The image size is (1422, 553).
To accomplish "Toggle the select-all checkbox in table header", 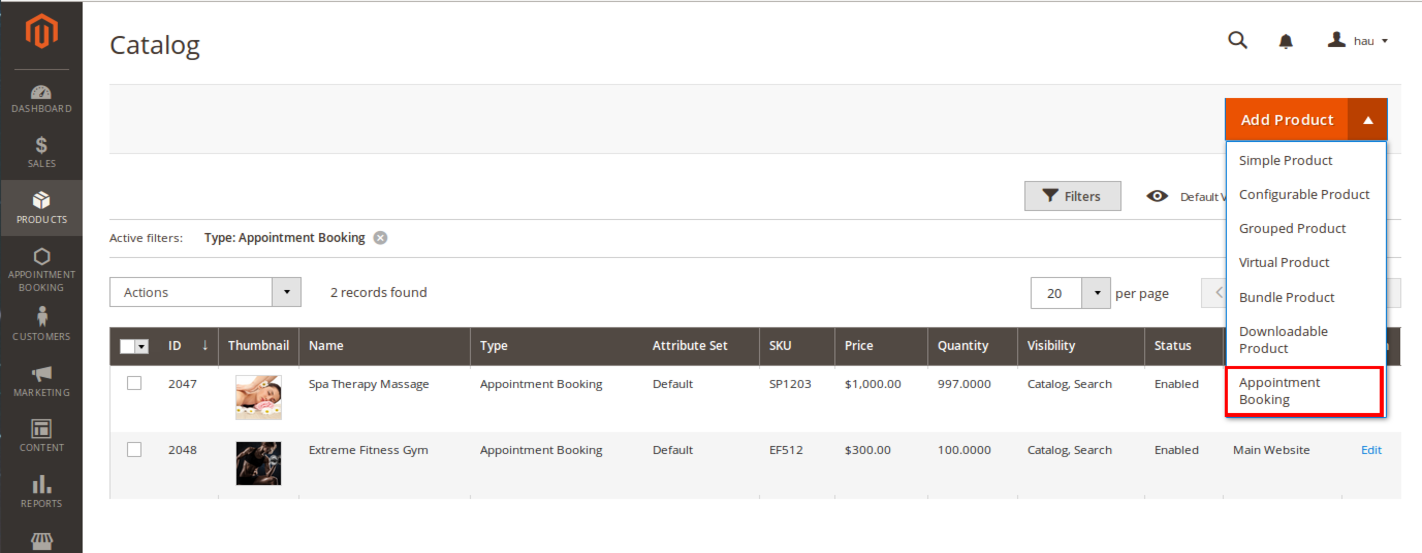I will pos(128,346).
